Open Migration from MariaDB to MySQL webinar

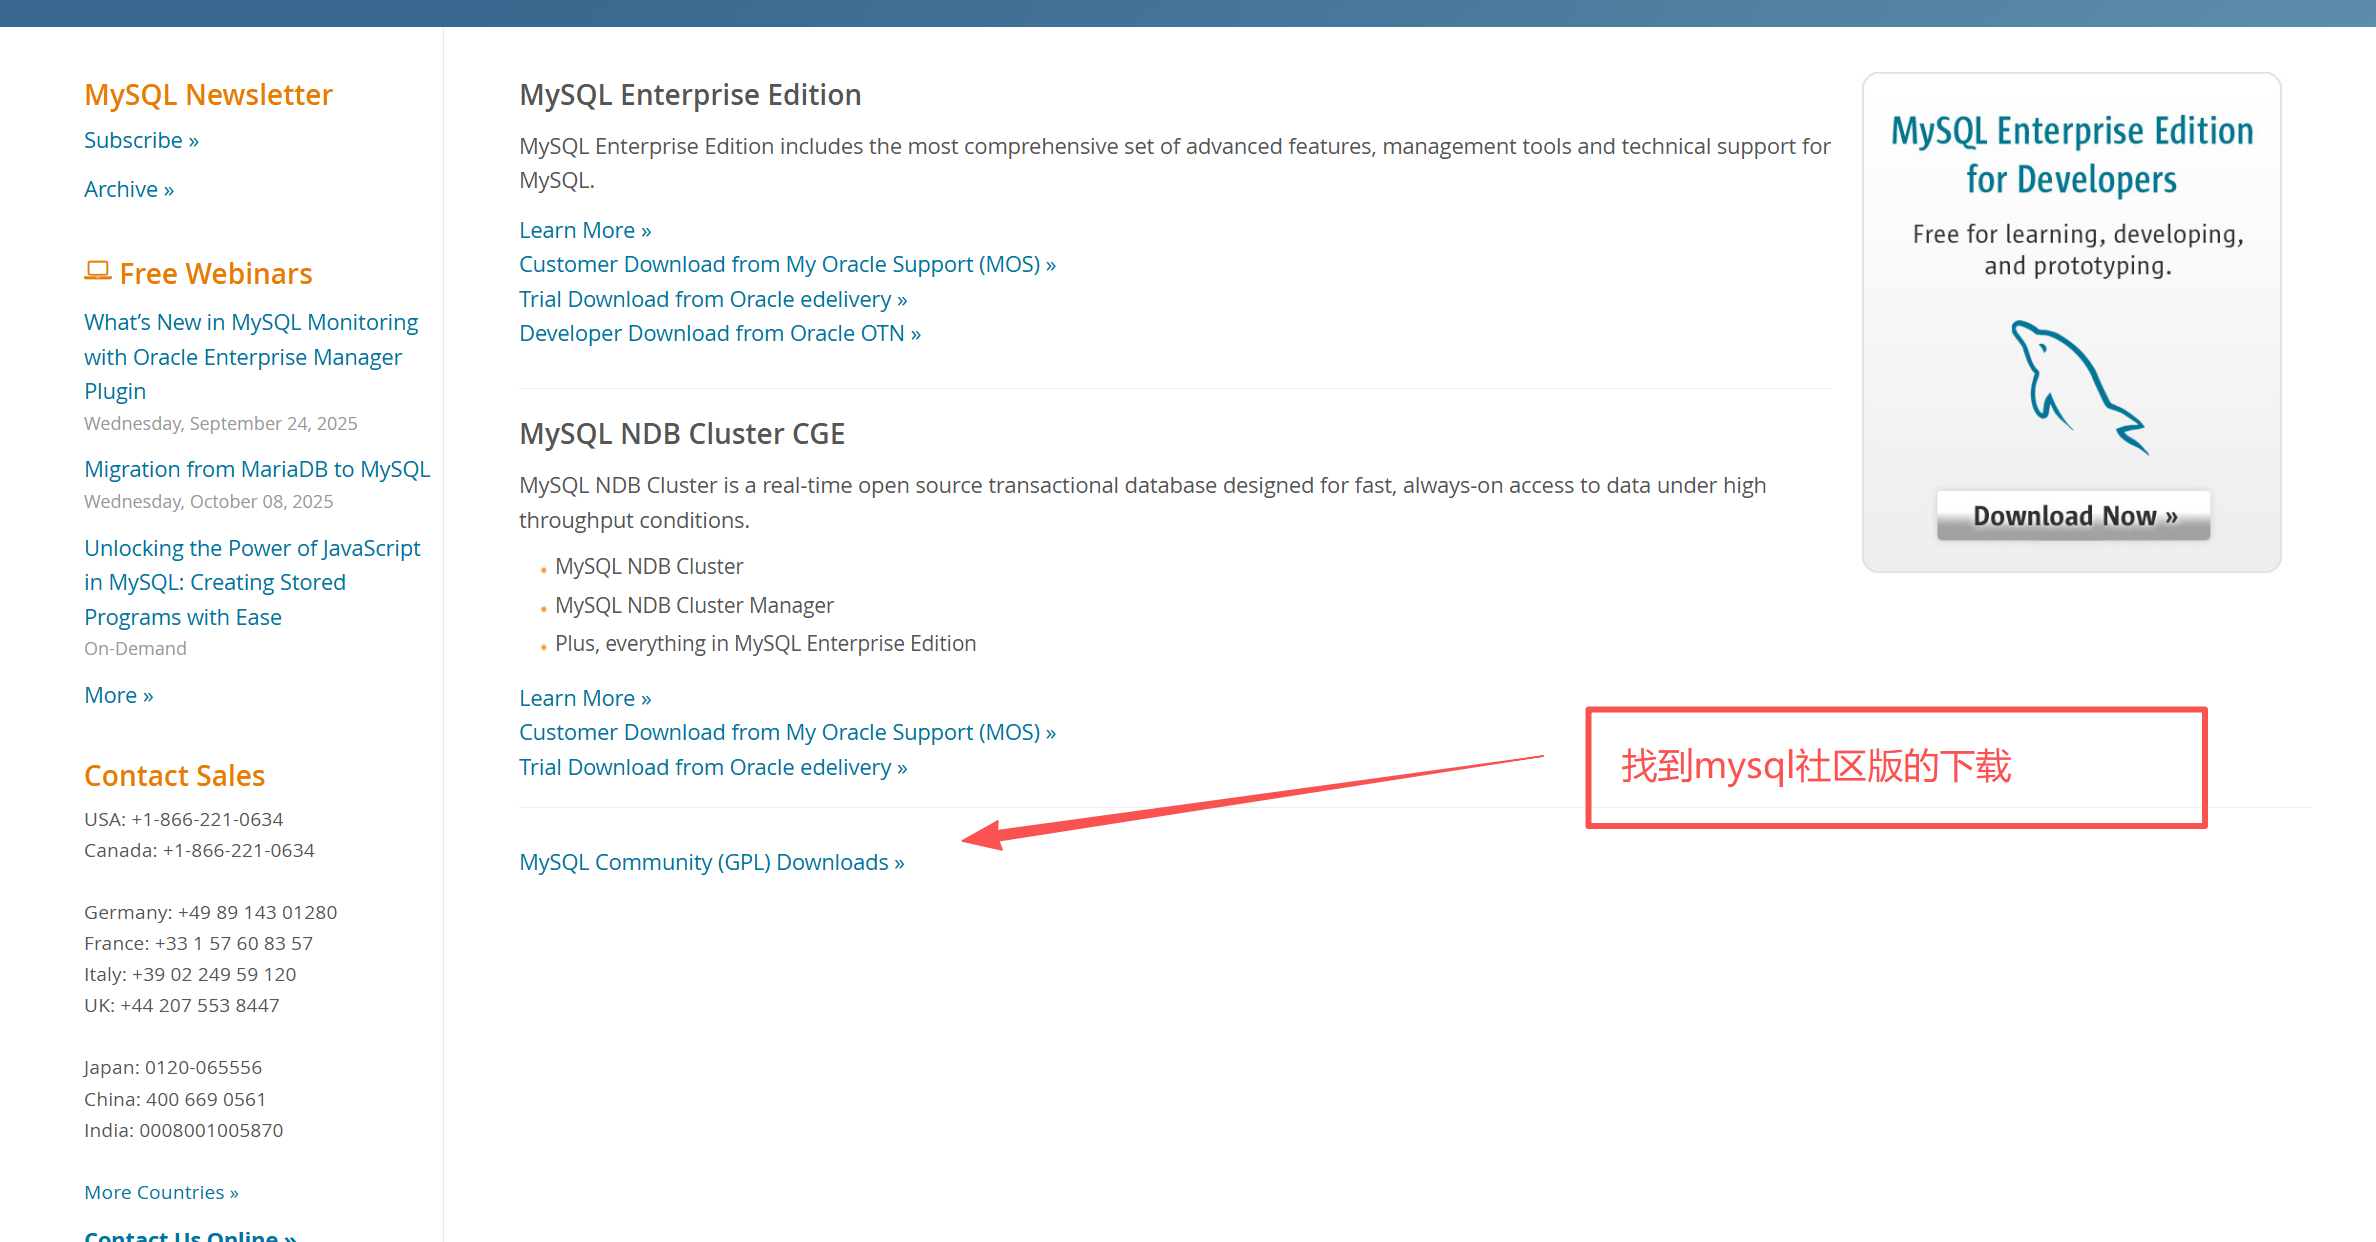click(256, 469)
